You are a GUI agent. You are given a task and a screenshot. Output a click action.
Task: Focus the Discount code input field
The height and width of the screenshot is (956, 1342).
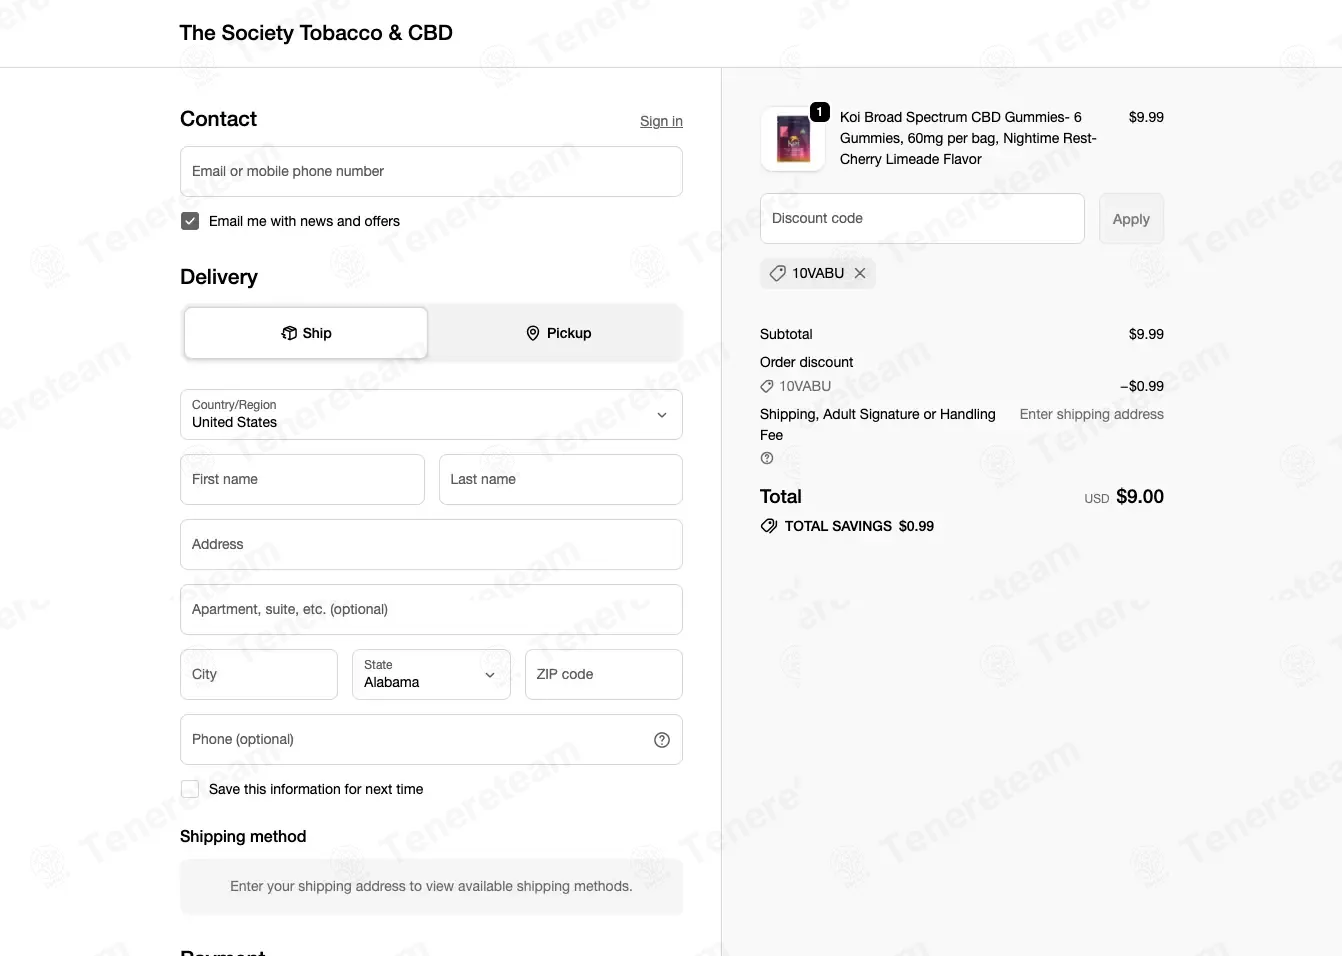922,218
